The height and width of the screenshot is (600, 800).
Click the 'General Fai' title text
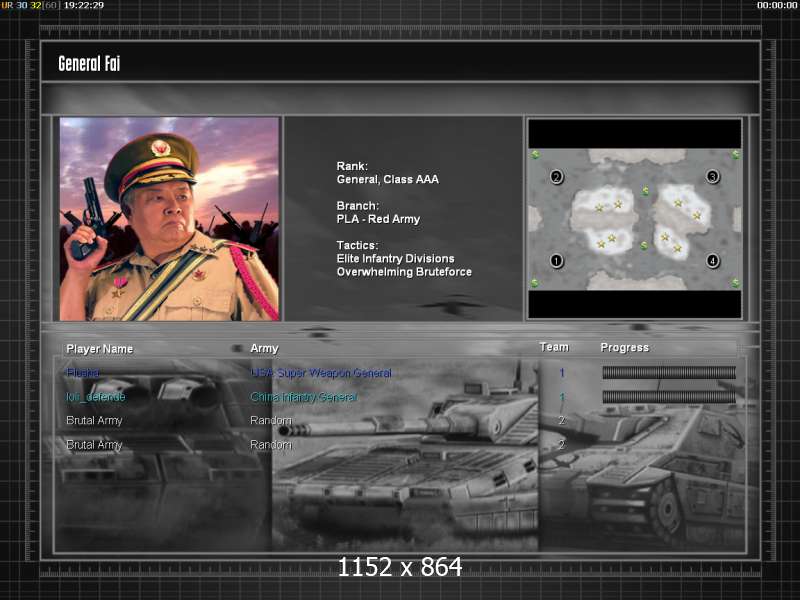(x=89, y=64)
